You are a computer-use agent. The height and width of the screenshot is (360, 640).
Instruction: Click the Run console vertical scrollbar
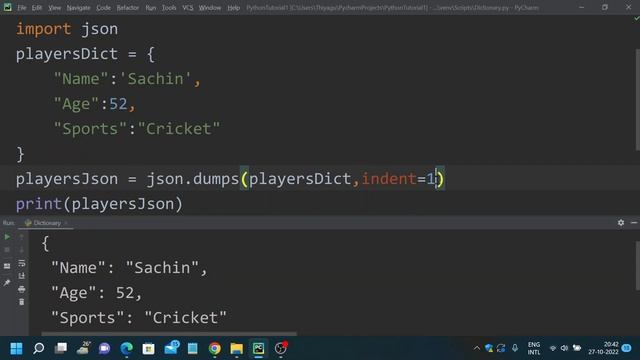[638, 266]
